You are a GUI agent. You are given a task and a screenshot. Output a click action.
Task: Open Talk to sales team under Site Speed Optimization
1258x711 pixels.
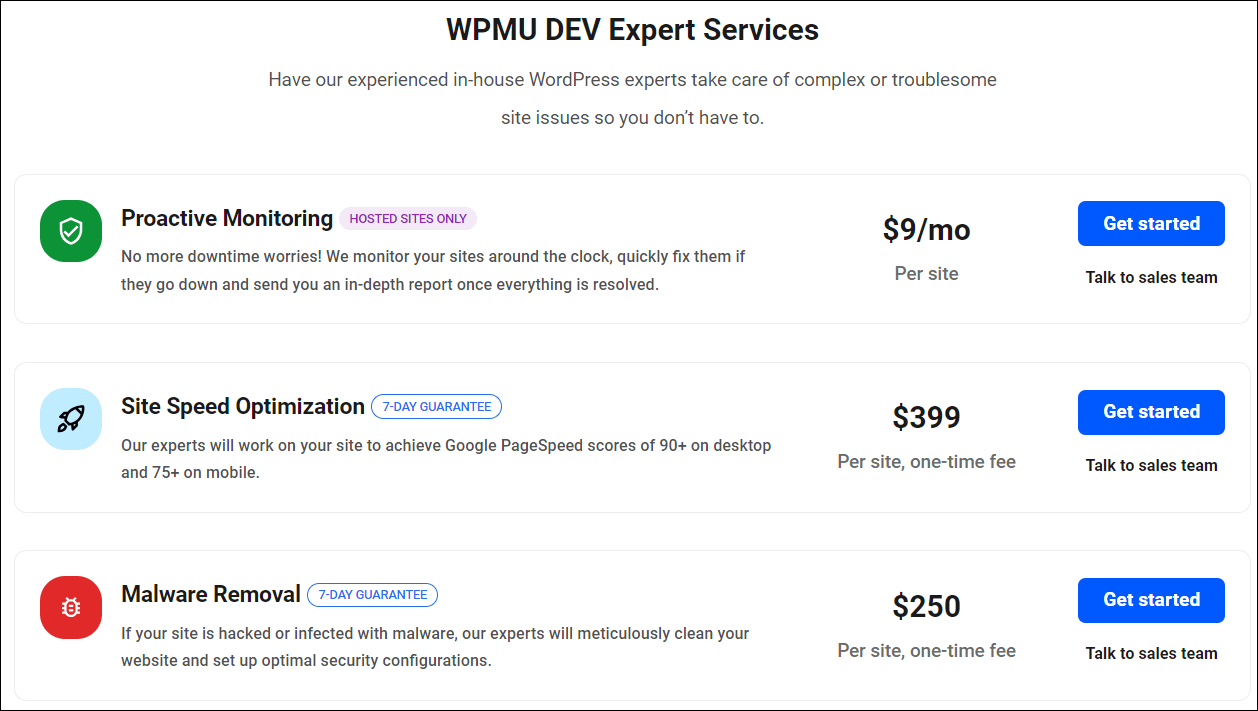[1151, 465]
